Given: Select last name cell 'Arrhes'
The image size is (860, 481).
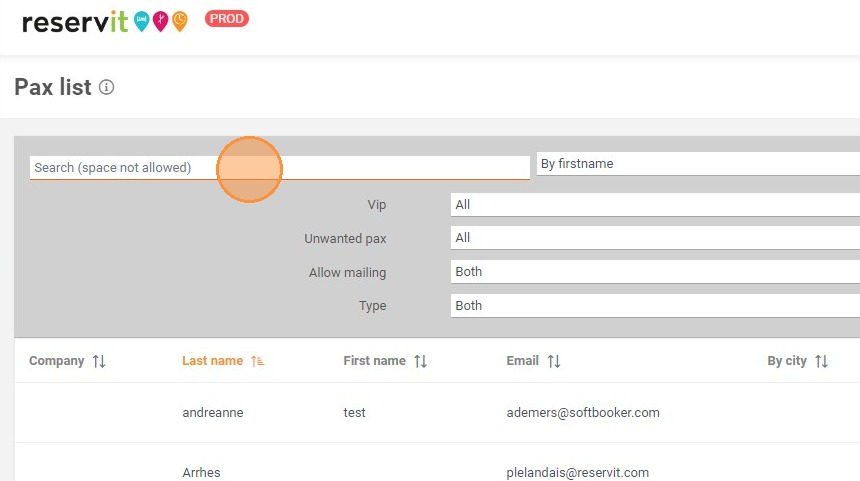Looking at the screenshot, I should (201, 472).
